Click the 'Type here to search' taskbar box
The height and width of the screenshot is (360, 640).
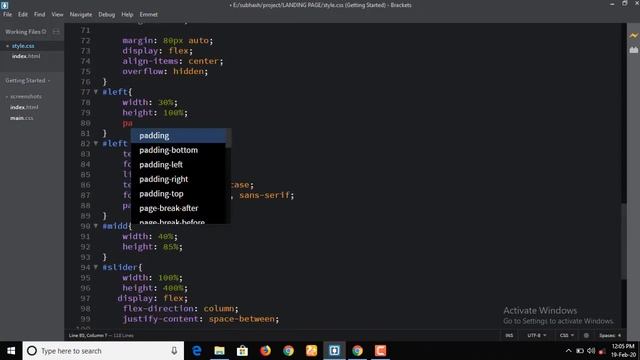[103, 351]
